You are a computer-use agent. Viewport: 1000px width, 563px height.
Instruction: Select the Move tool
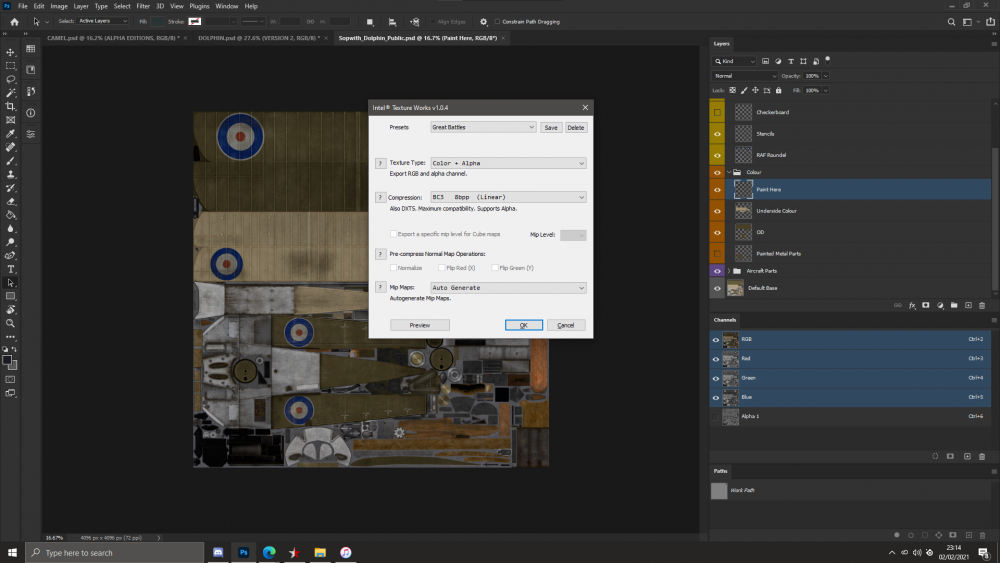pos(11,51)
